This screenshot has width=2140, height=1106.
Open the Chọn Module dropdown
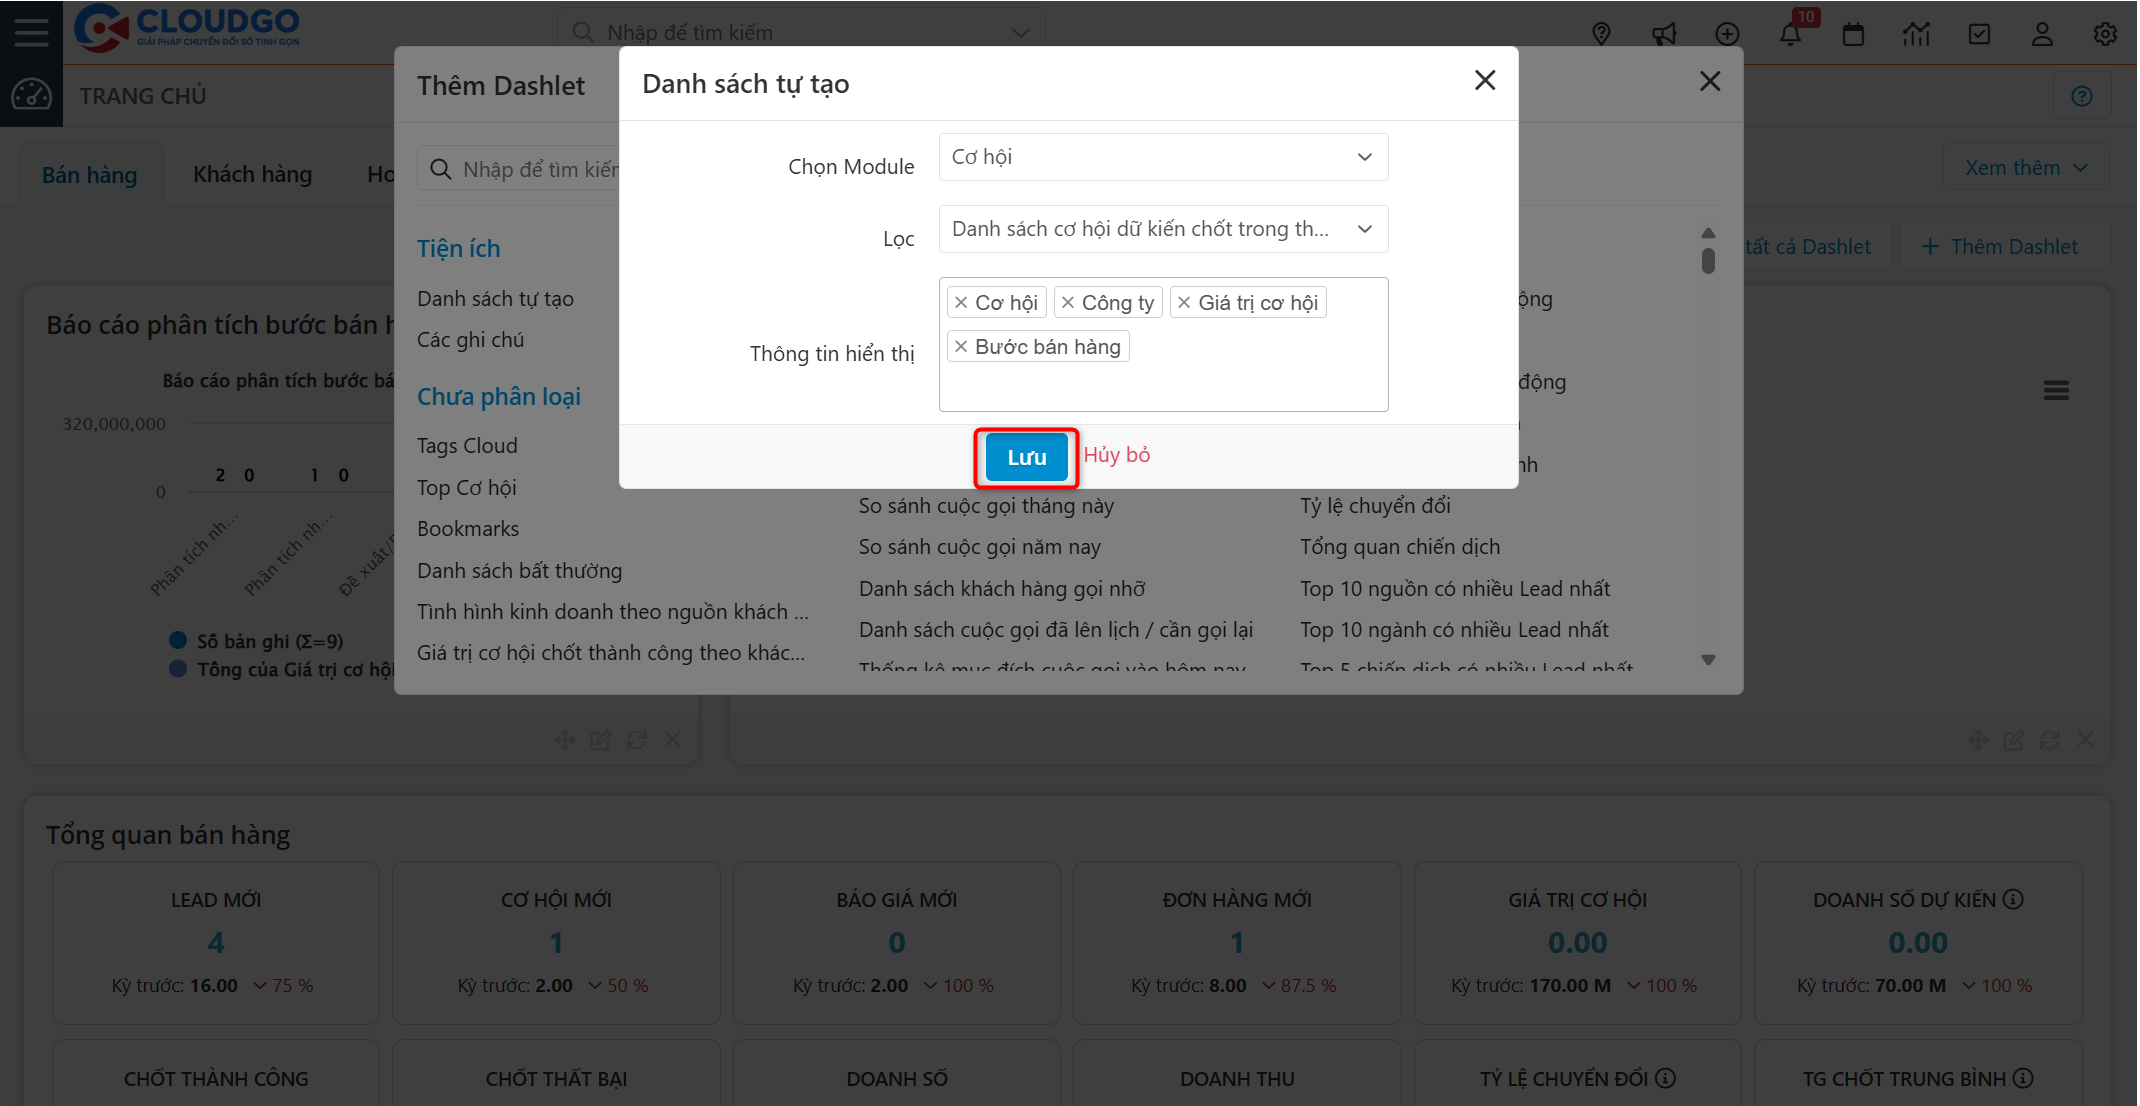1162,157
